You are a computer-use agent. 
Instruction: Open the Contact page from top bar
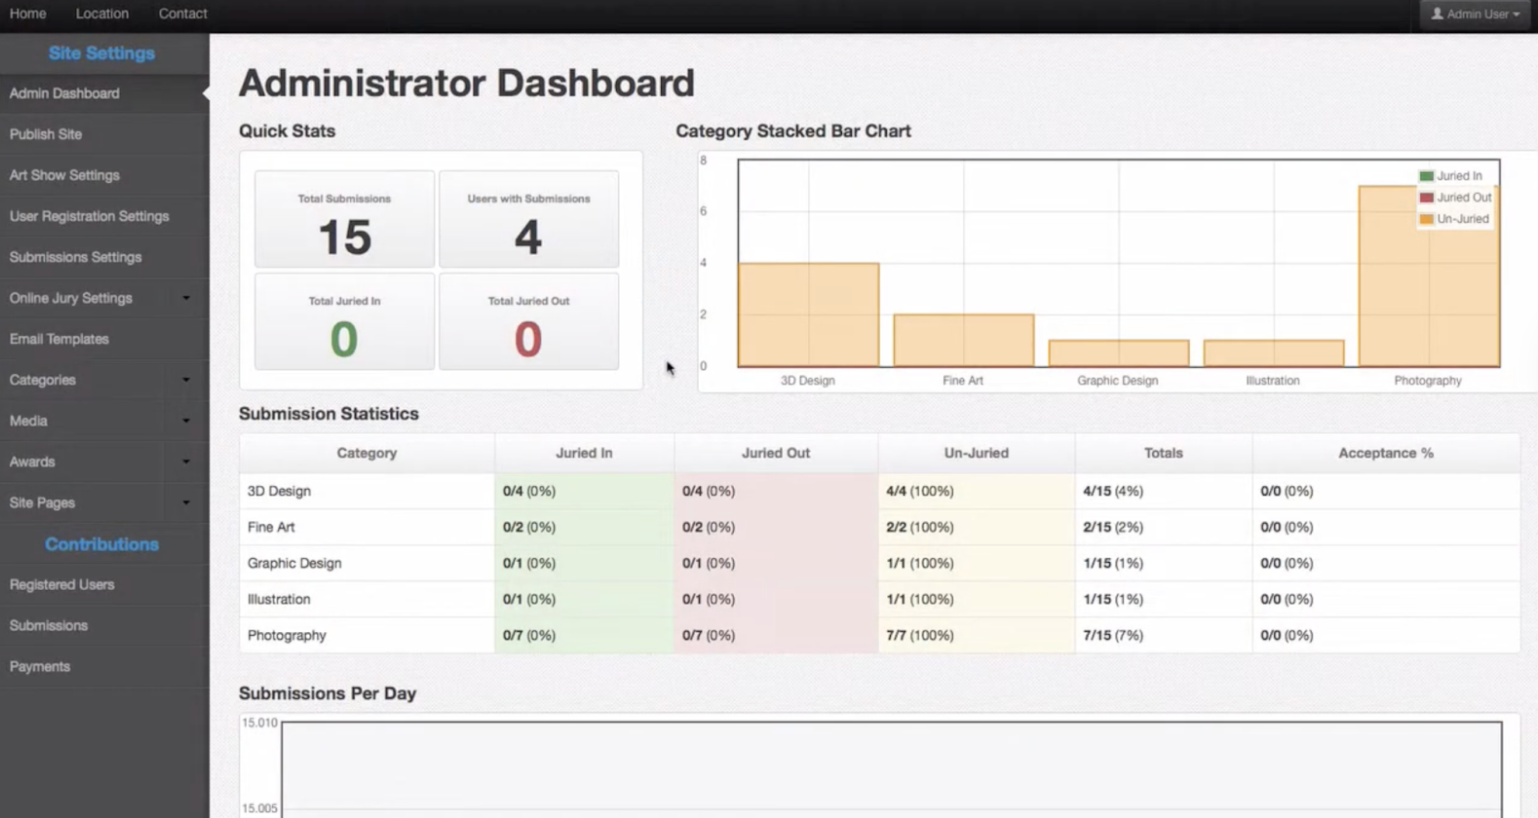click(x=182, y=13)
